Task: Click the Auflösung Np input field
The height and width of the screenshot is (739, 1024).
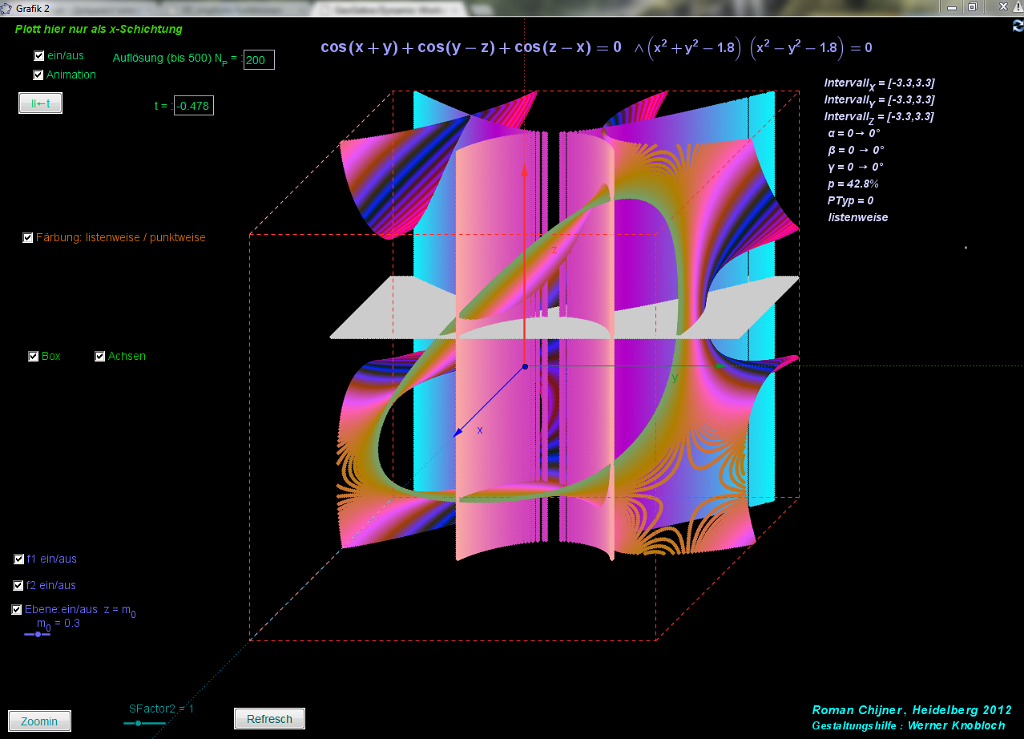Action: tap(258, 60)
